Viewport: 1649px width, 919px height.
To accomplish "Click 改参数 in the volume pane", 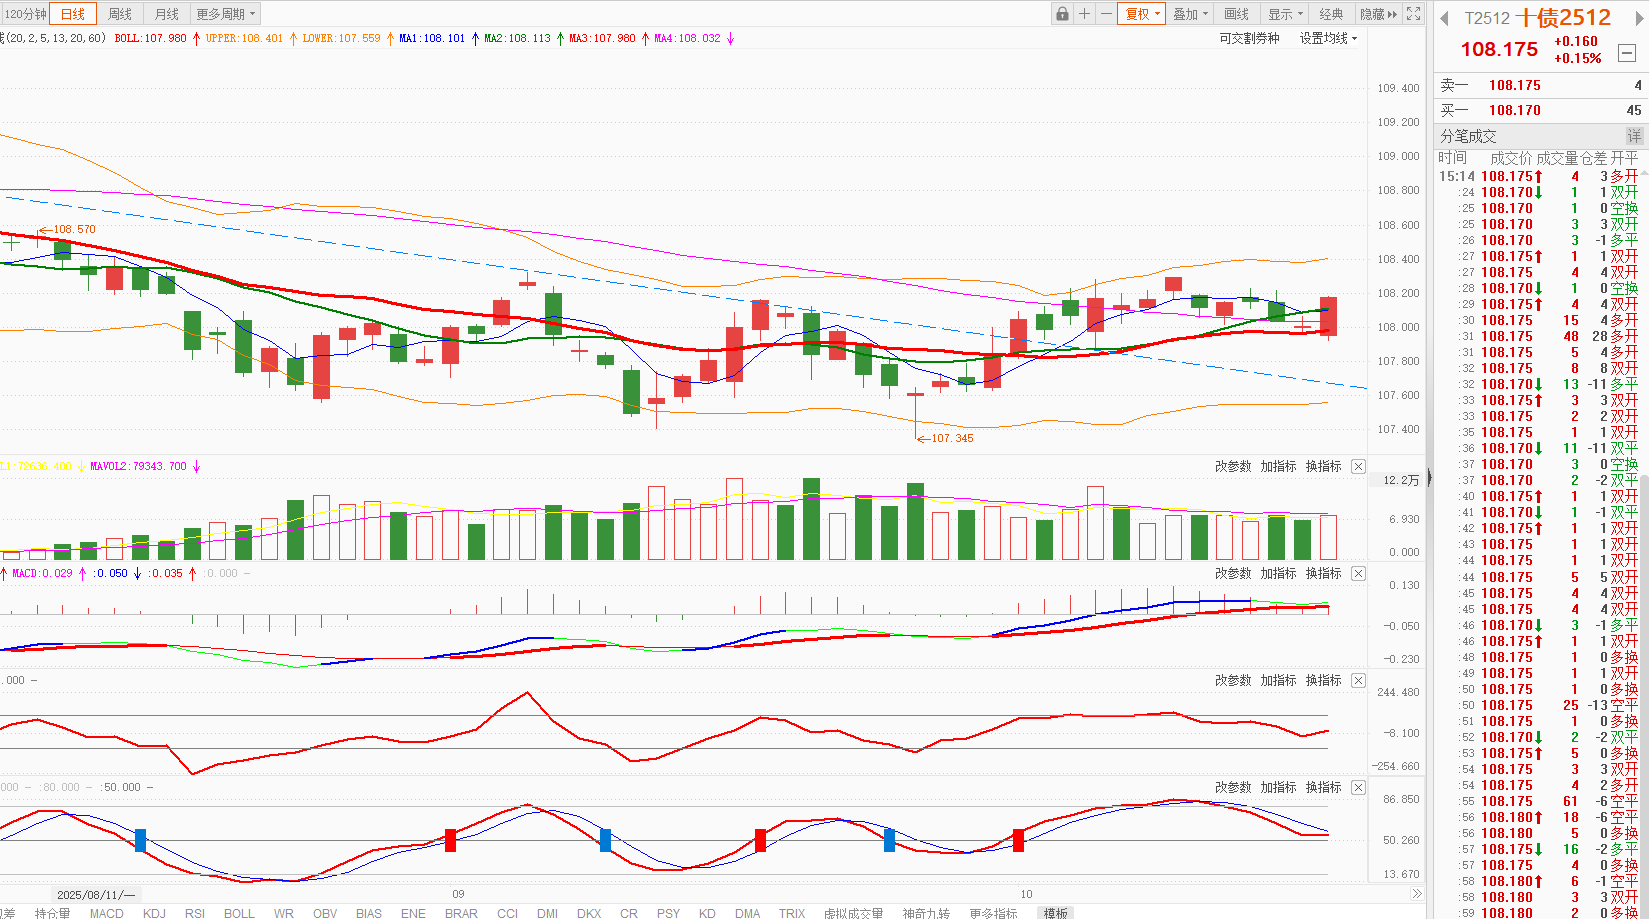I will coord(1233,467).
